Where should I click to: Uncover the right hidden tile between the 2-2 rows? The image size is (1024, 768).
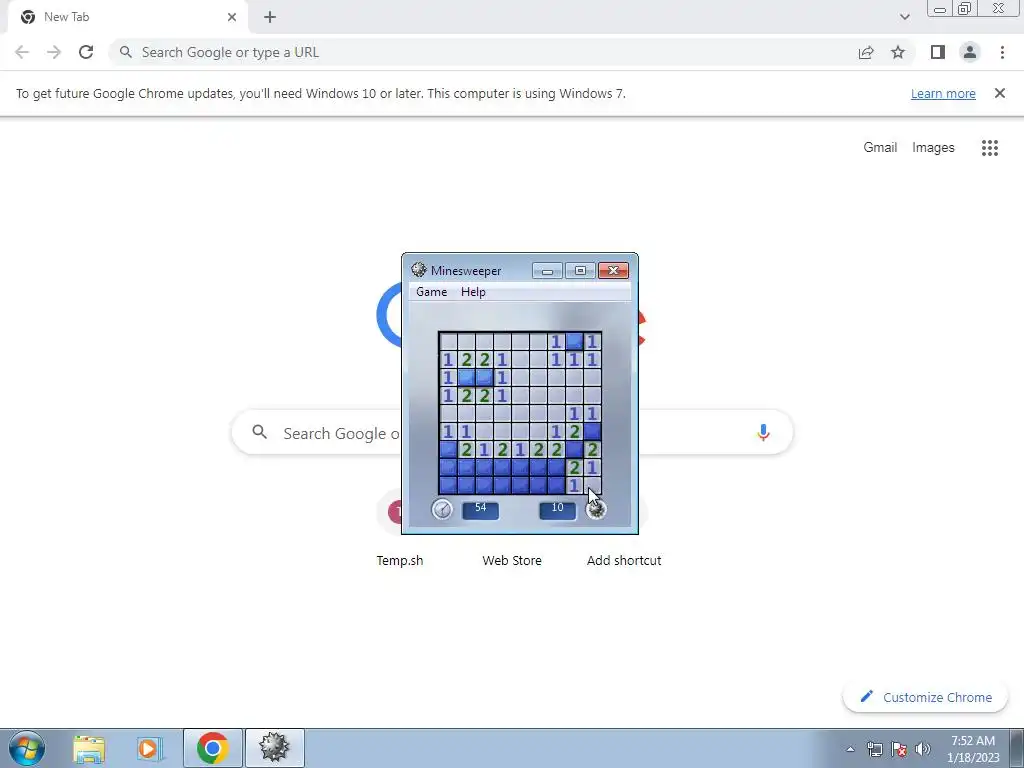pos(485,377)
